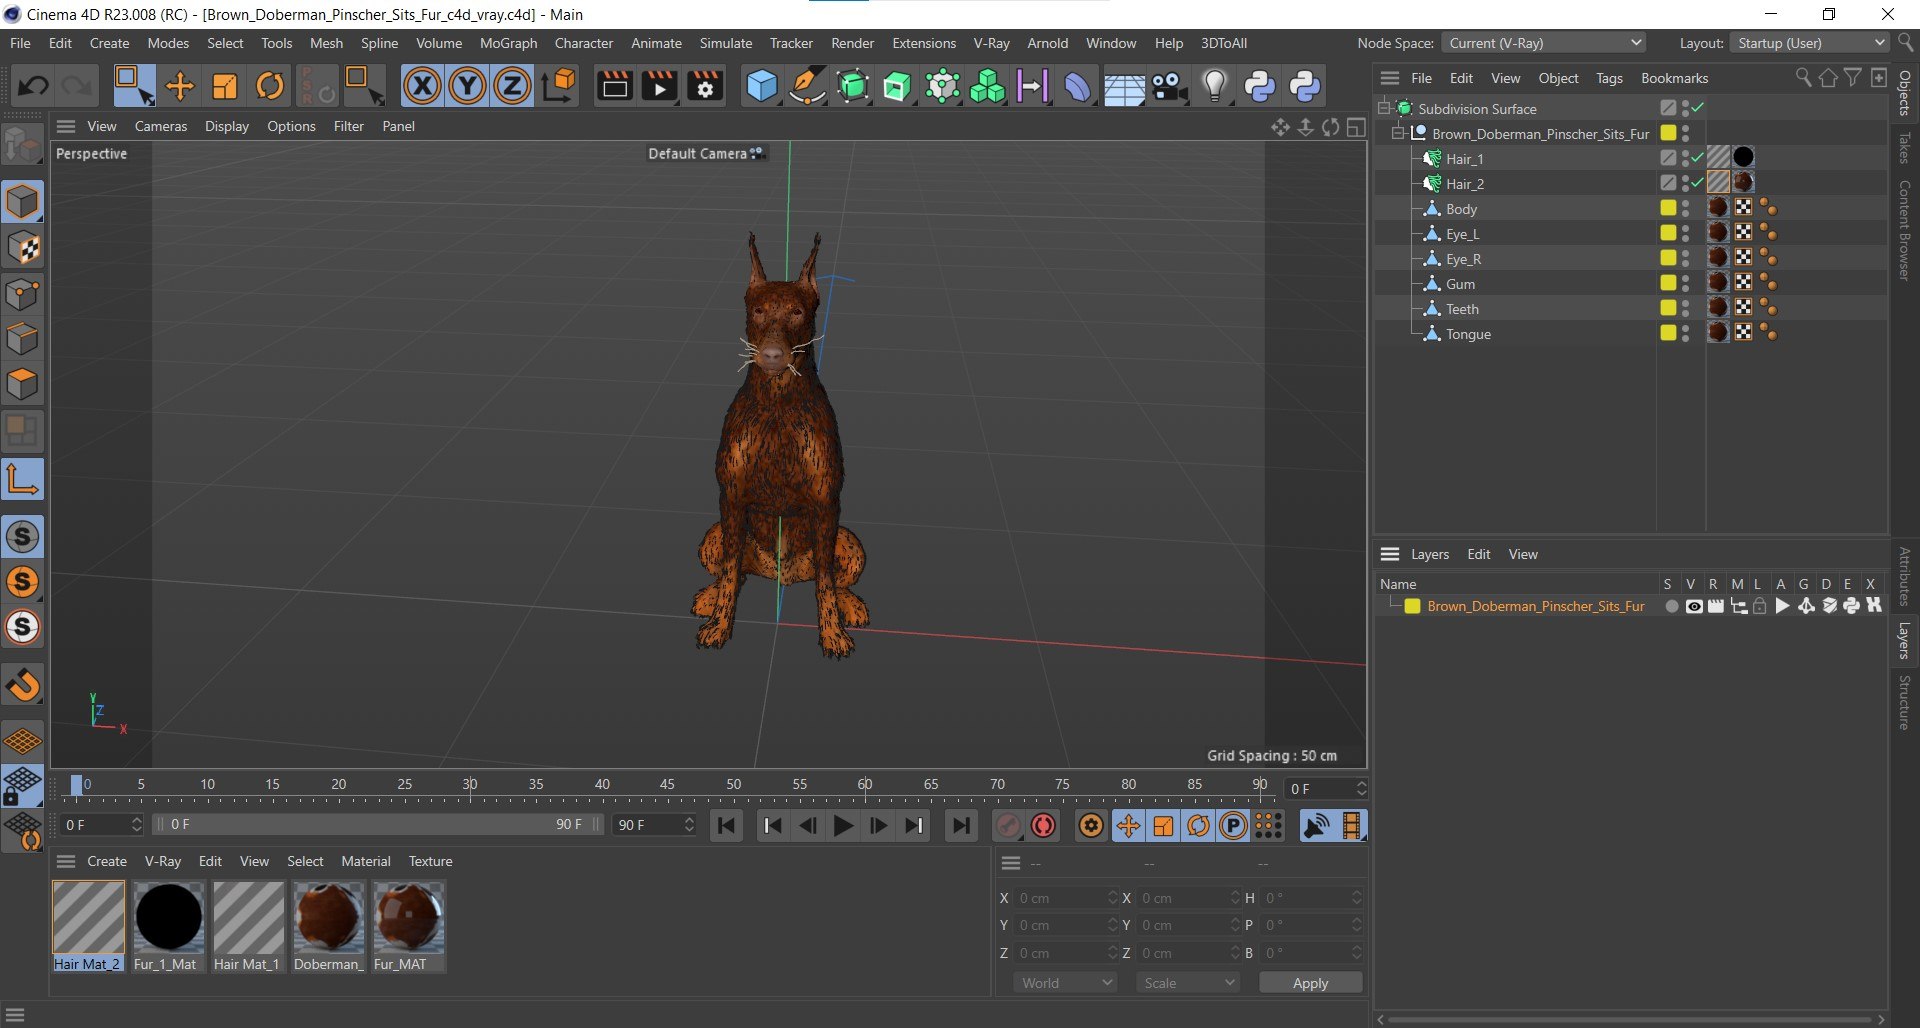1920x1028 pixels.
Task: Toggle Hair_2 enable checkmark
Action: click(x=1698, y=183)
